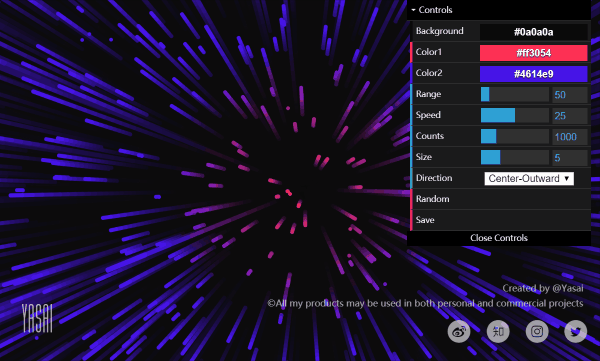The height and width of the screenshot is (361, 600).
Task: Focus the Size value field showing 5
Action: [x=570, y=158]
